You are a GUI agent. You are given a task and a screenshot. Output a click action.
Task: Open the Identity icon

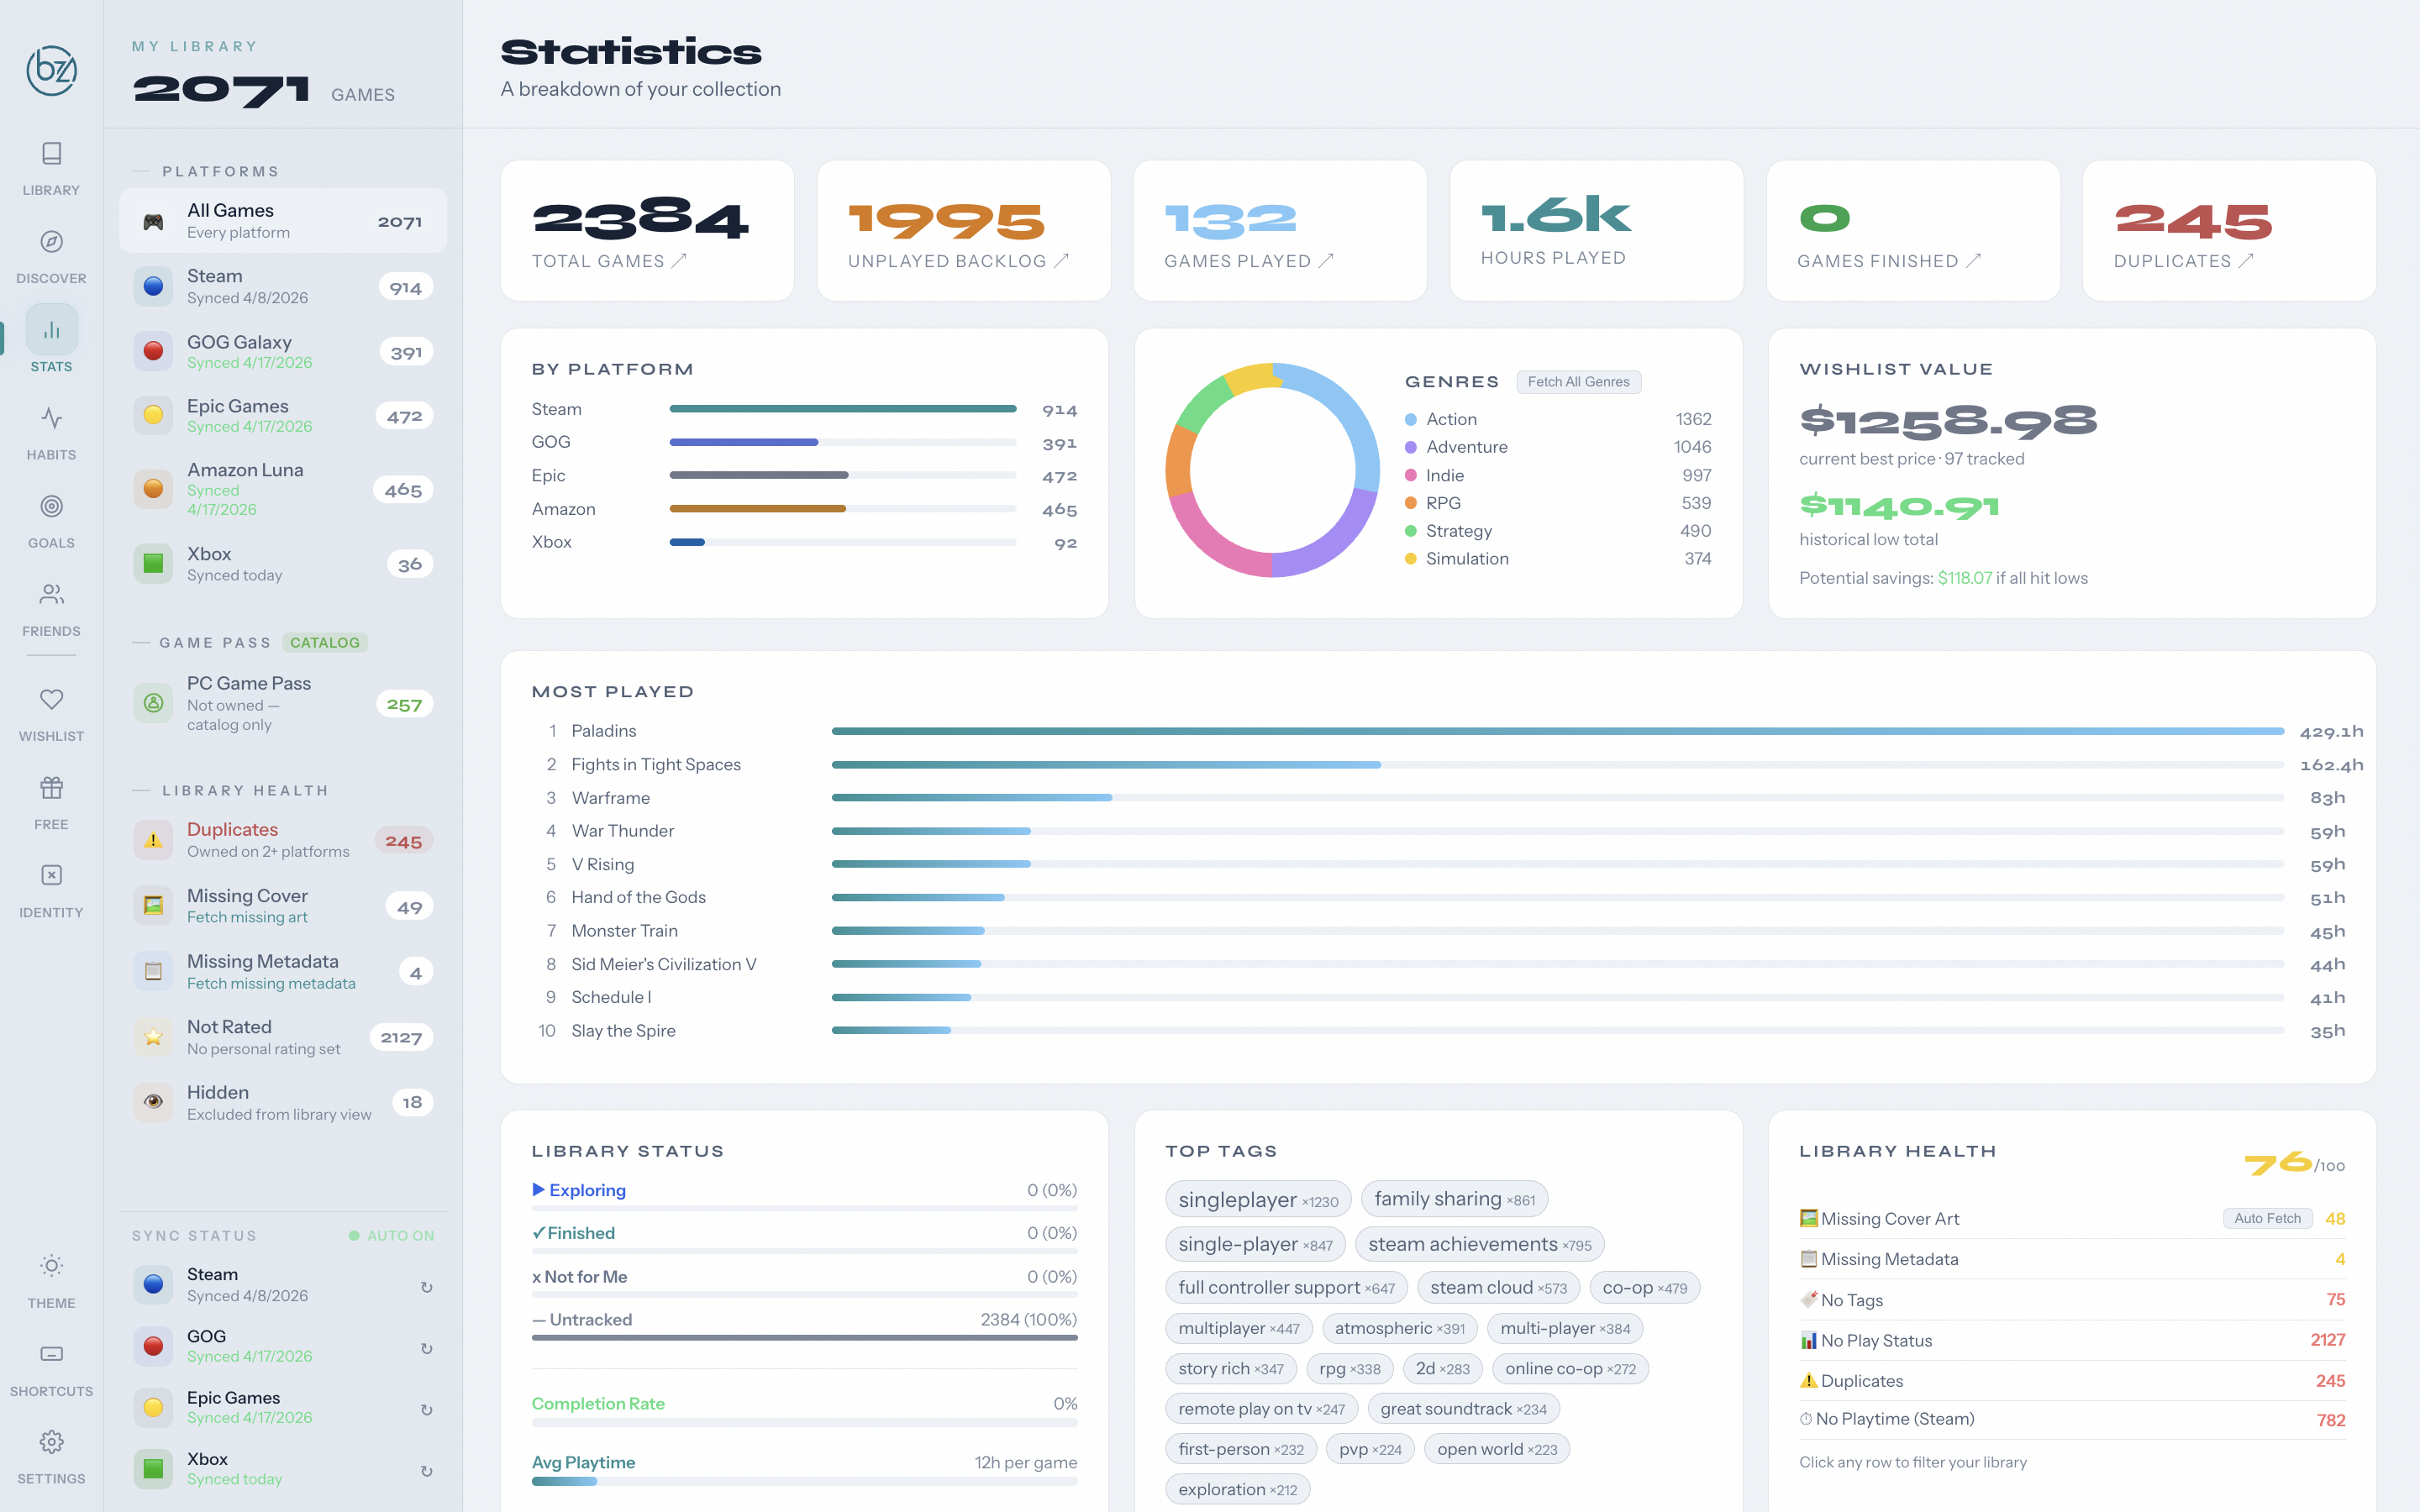51,875
